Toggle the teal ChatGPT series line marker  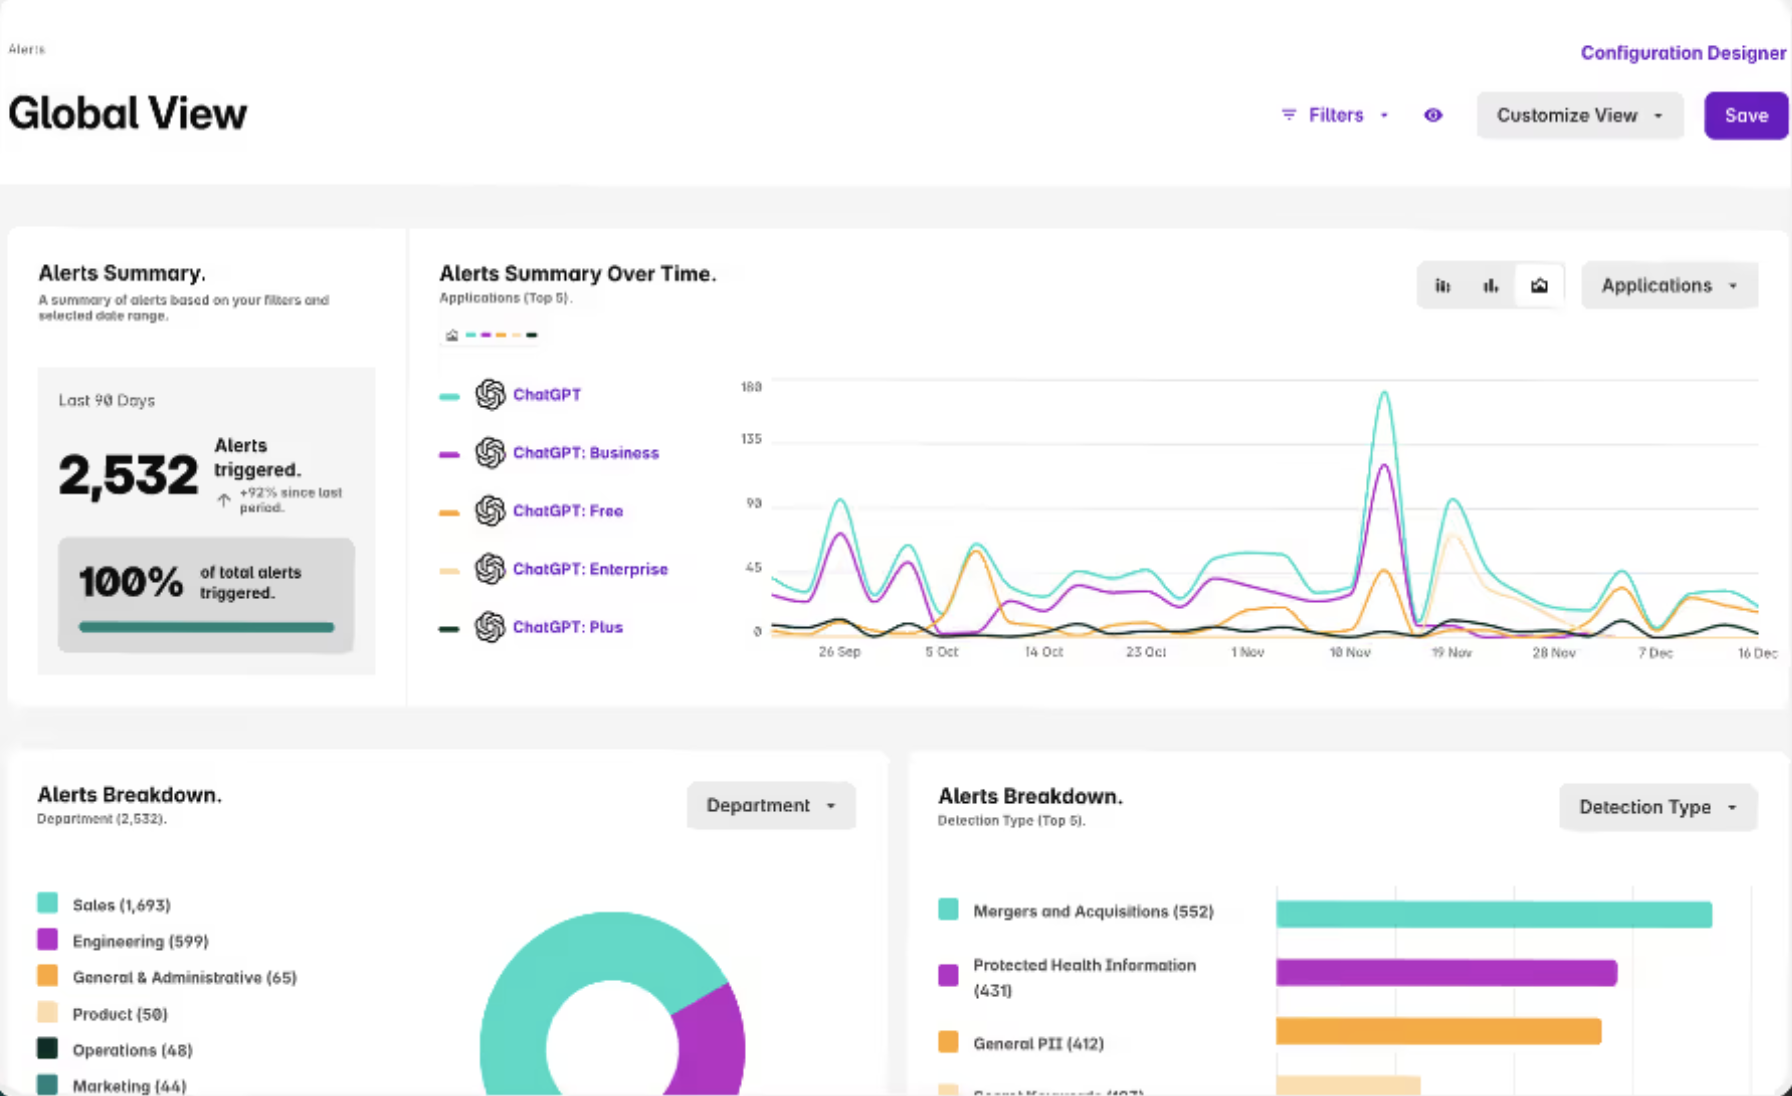pyautogui.click(x=449, y=396)
